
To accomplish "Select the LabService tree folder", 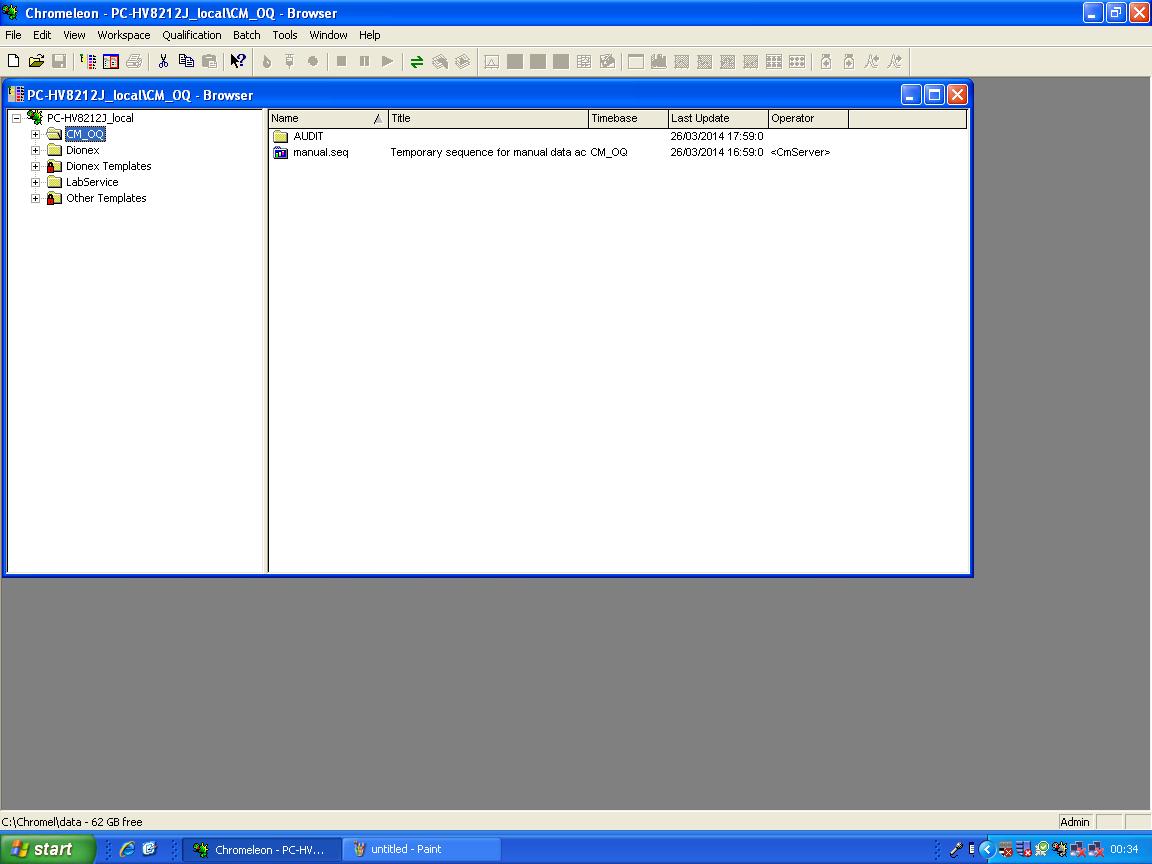I will point(92,182).
